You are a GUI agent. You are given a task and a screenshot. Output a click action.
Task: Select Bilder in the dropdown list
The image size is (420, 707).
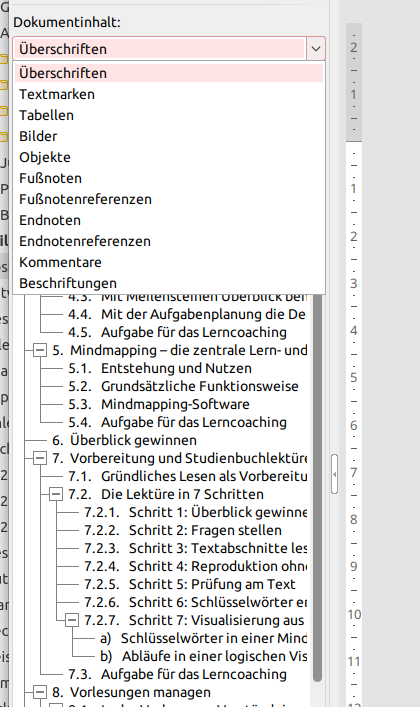coord(169,136)
